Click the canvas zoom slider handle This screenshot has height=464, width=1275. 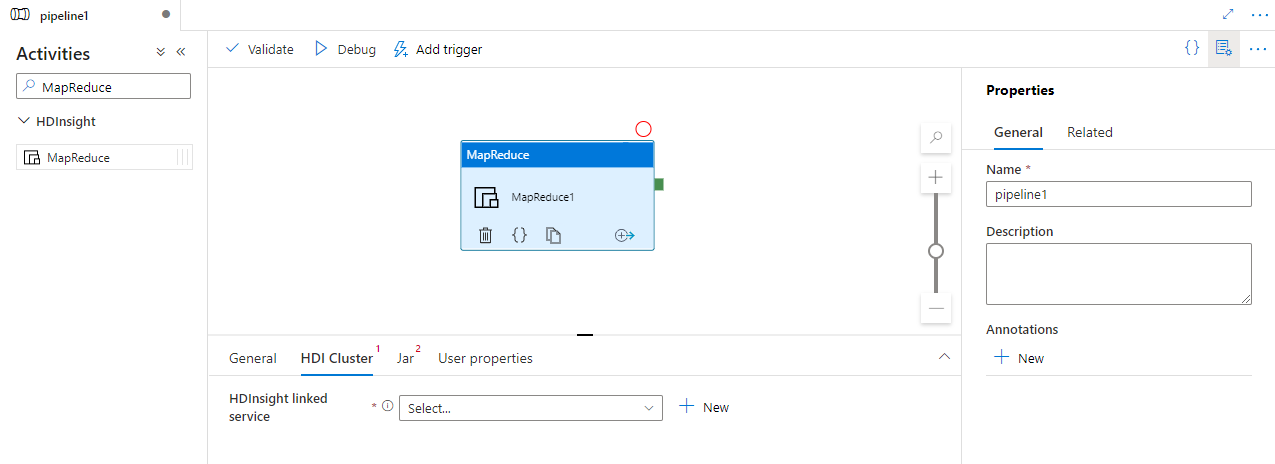936,251
